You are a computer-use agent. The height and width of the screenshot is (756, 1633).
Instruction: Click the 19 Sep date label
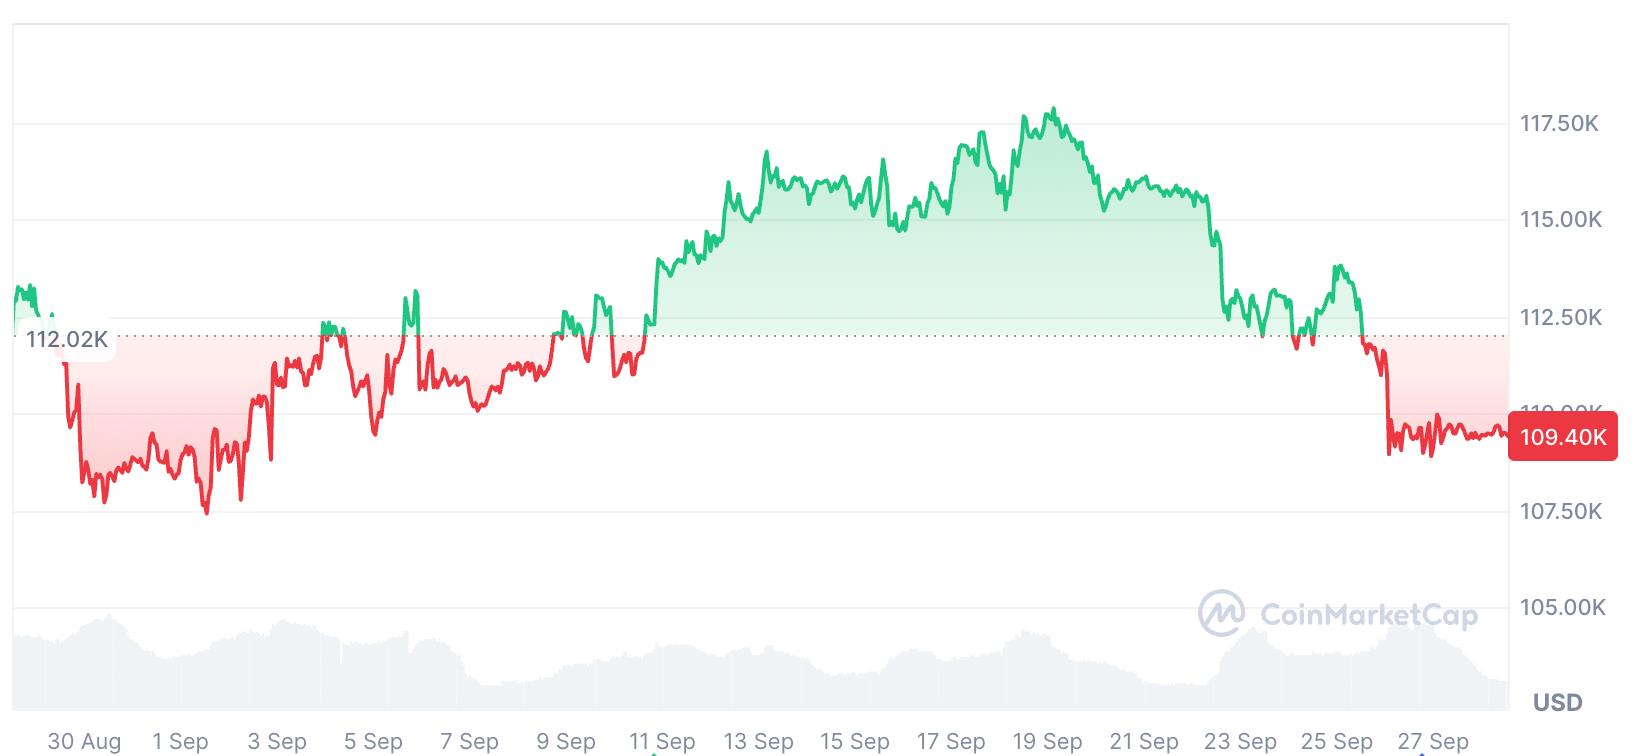[x=1047, y=741]
